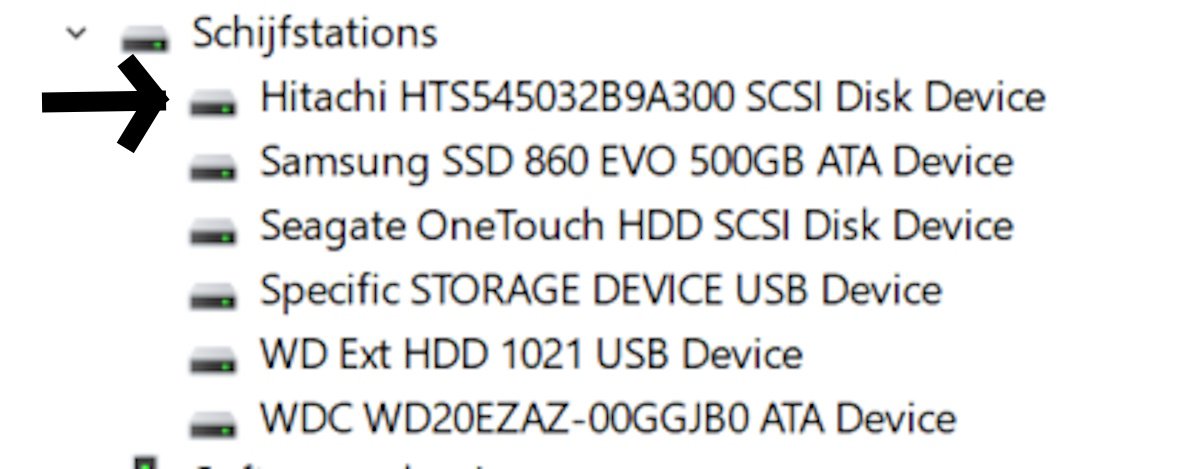Click the WDC WD20EZAZ-00GGJB0 drive icon

click(213, 422)
